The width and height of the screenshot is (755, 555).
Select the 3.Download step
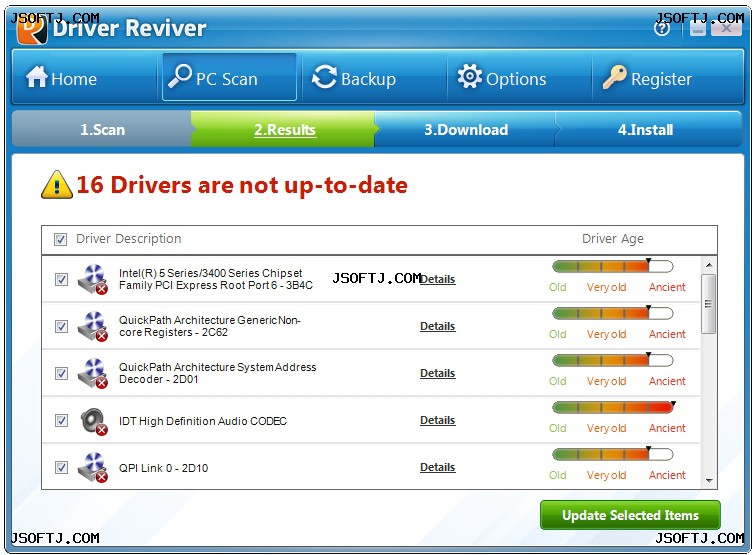point(466,129)
